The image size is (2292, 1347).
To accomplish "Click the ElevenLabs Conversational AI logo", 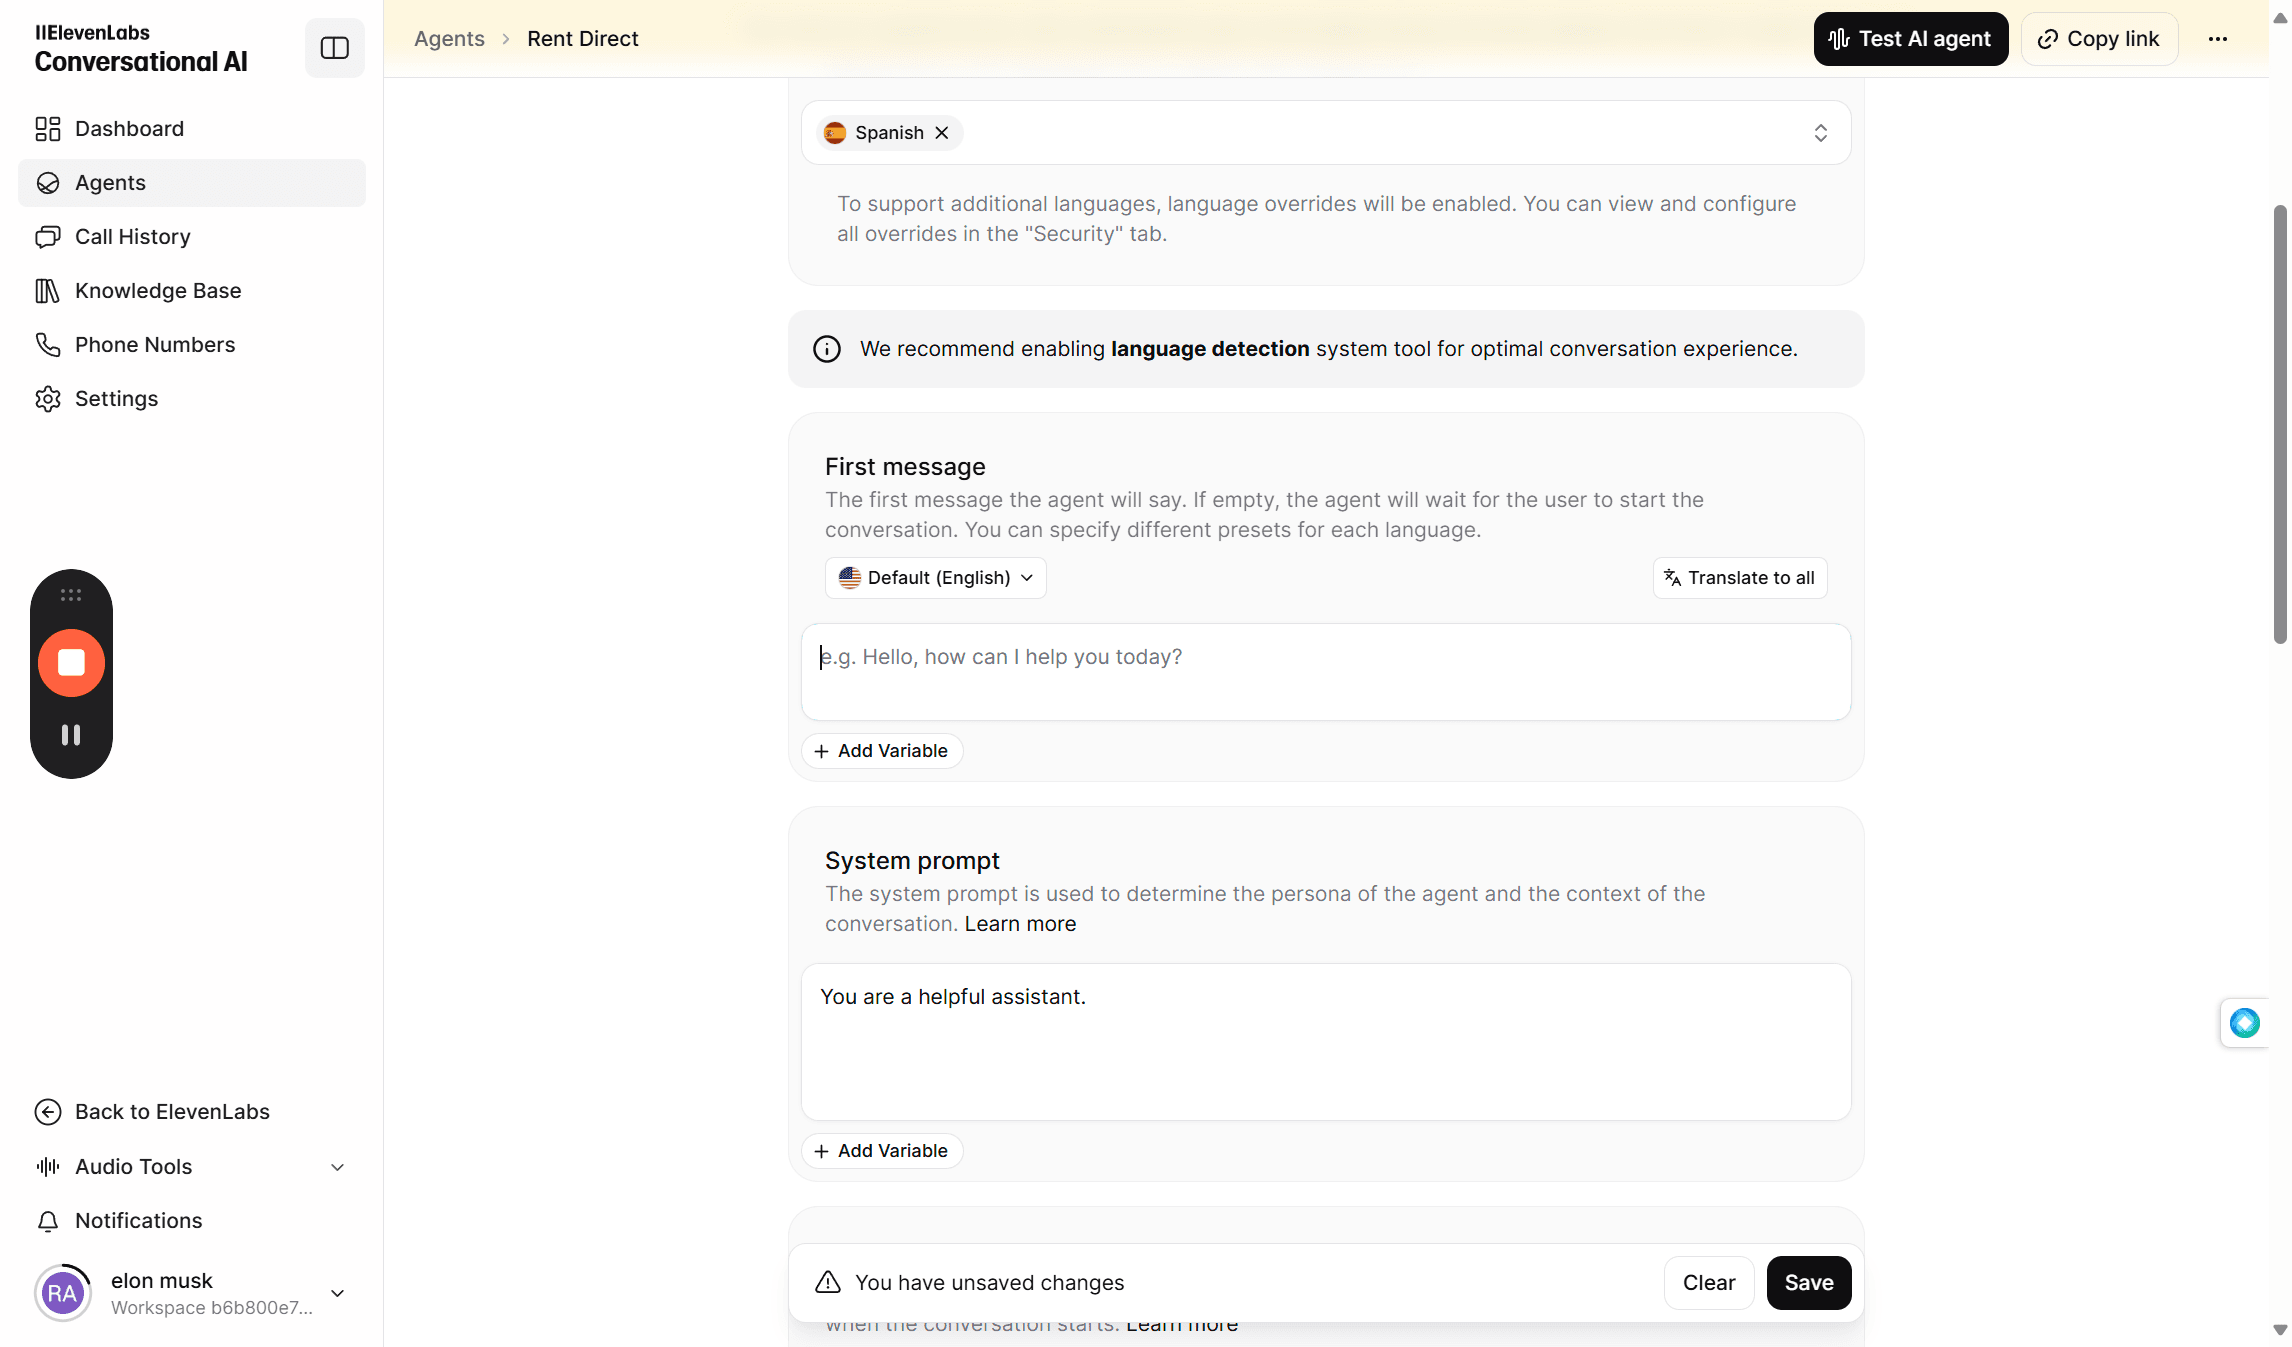I will click(141, 48).
